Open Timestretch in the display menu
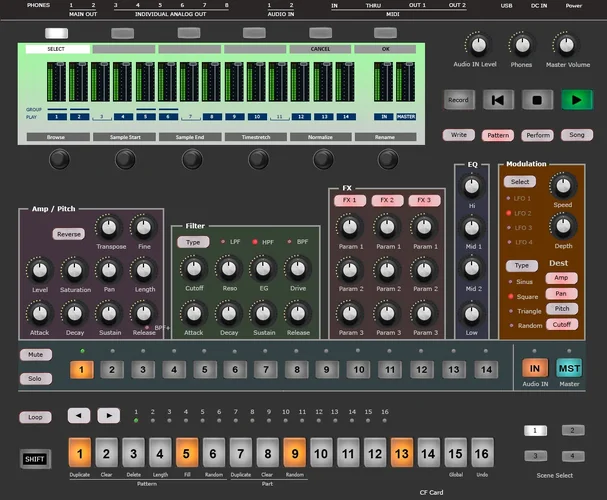This screenshot has width=607, height=500. pyautogui.click(x=255, y=137)
